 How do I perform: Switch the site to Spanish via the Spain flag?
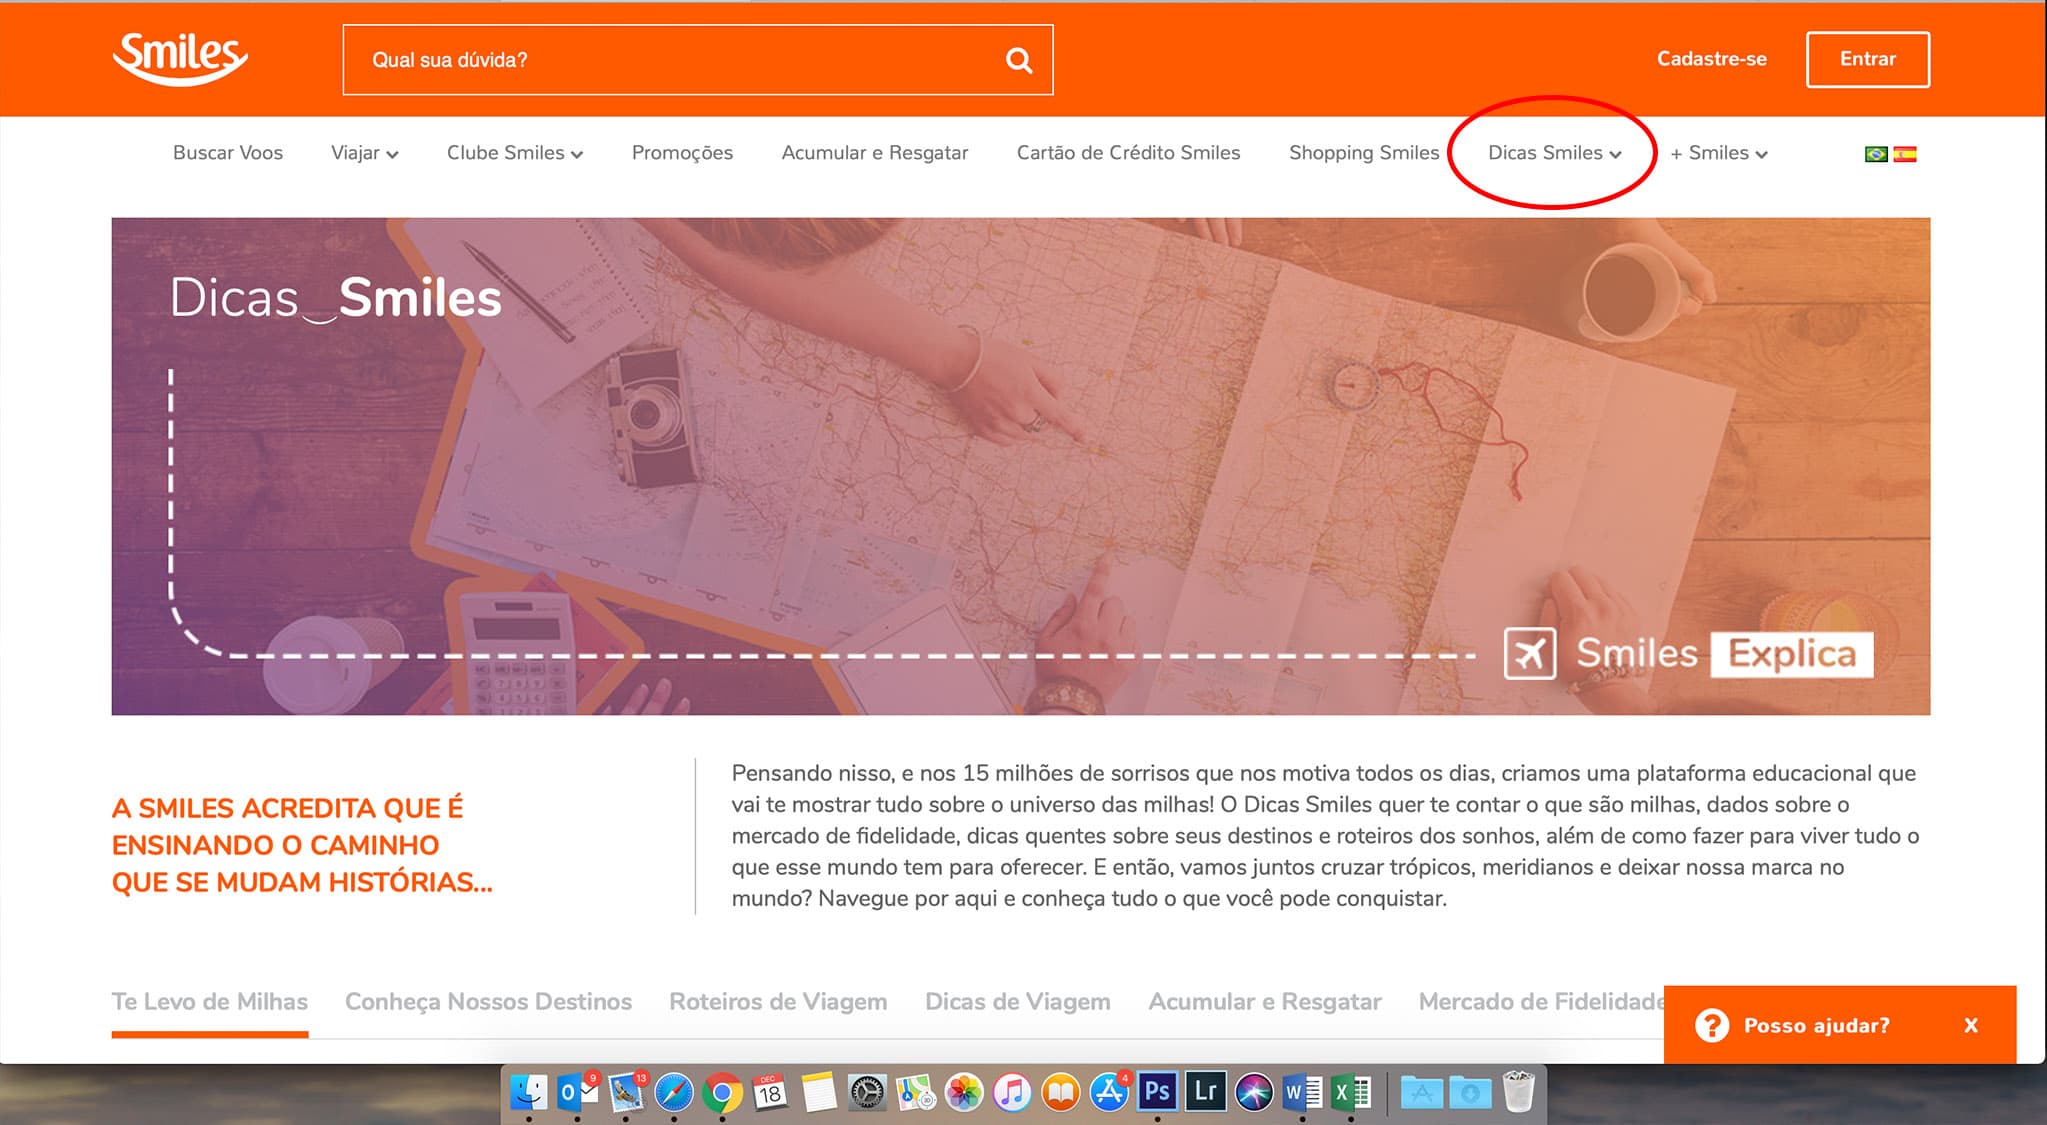(x=1905, y=154)
